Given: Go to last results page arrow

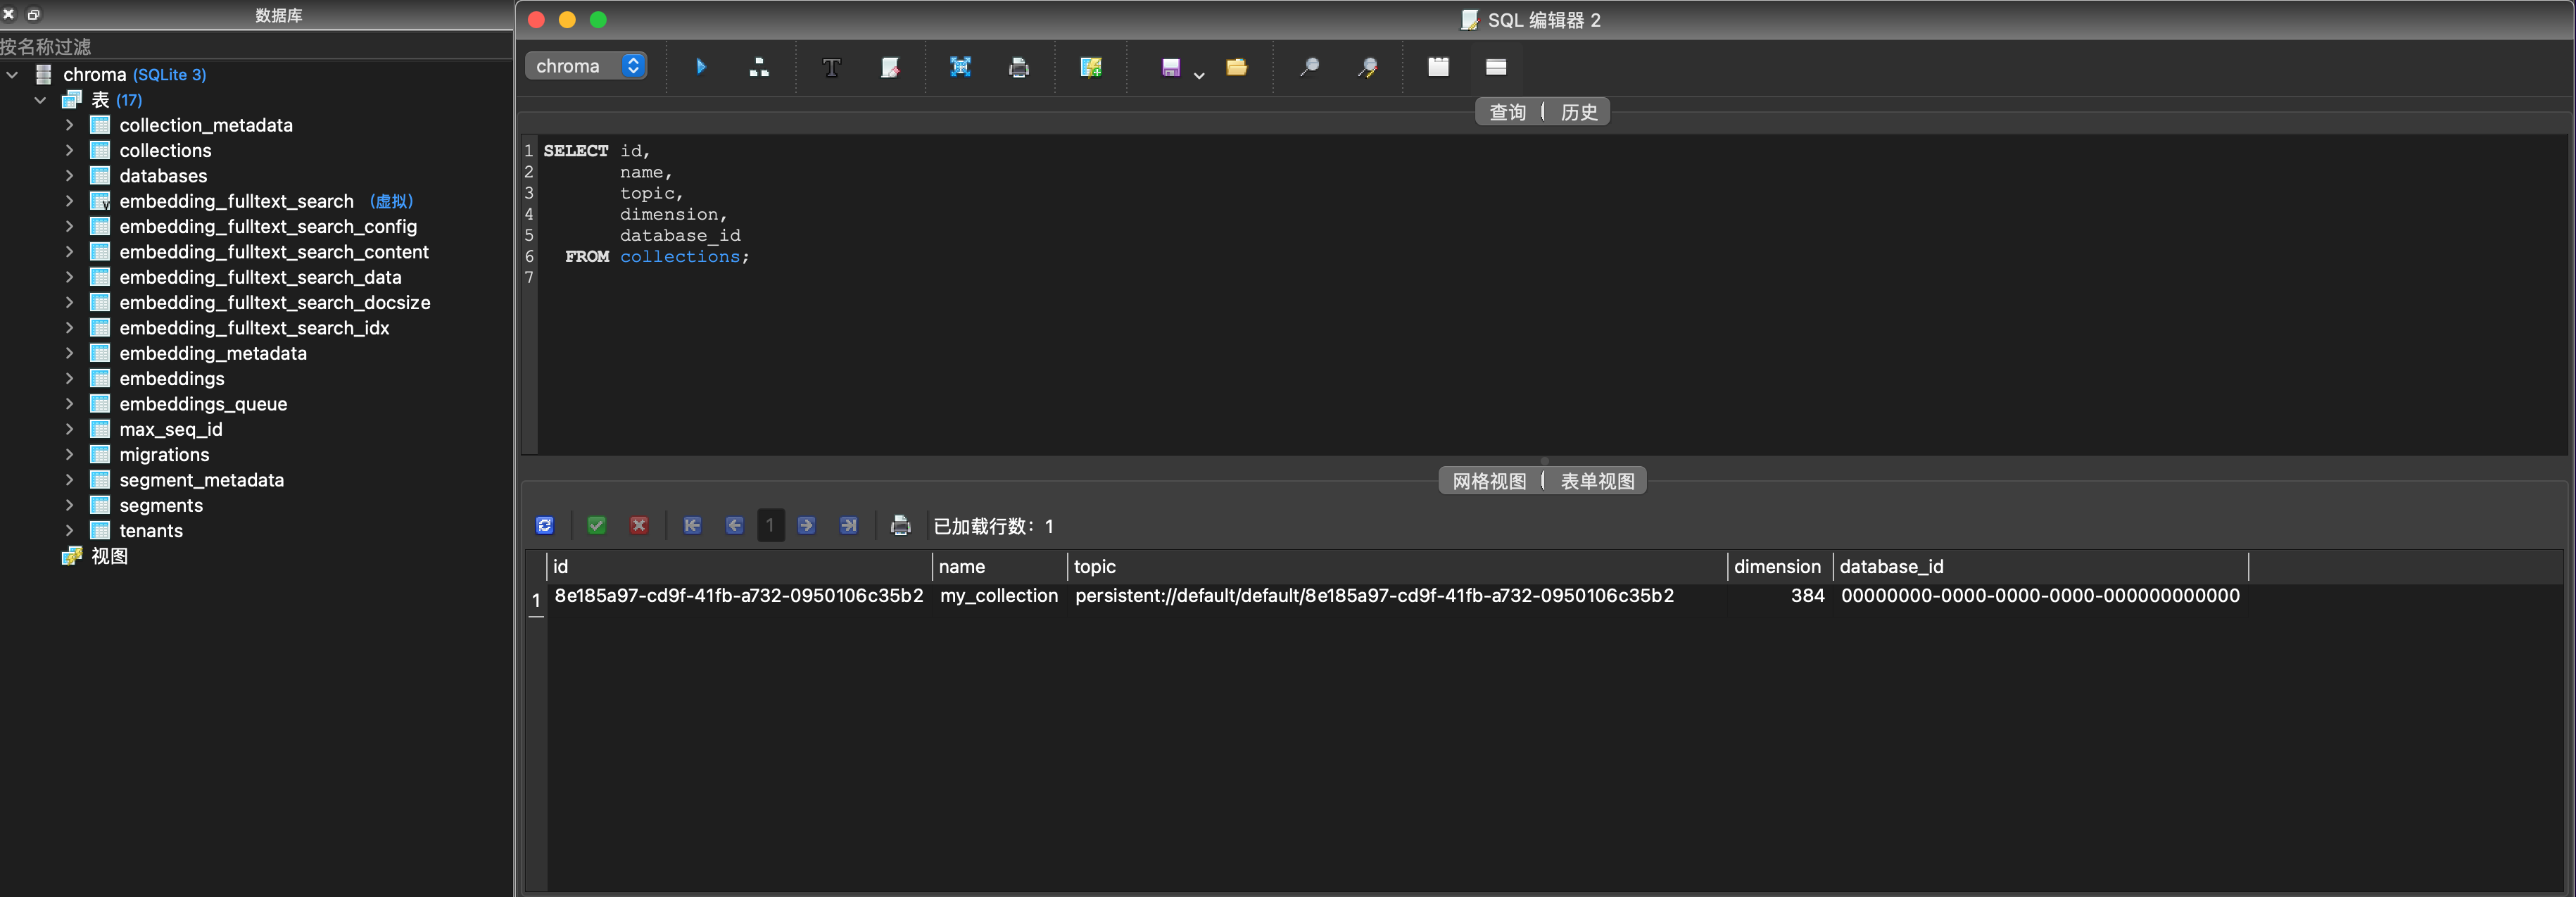Looking at the screenshot, I should (848, 525).
